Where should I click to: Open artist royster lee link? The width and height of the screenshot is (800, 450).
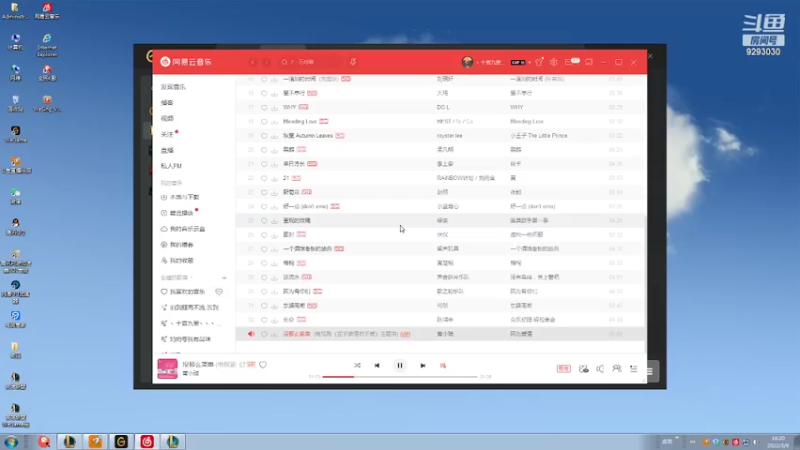click(x=449, y=136)
